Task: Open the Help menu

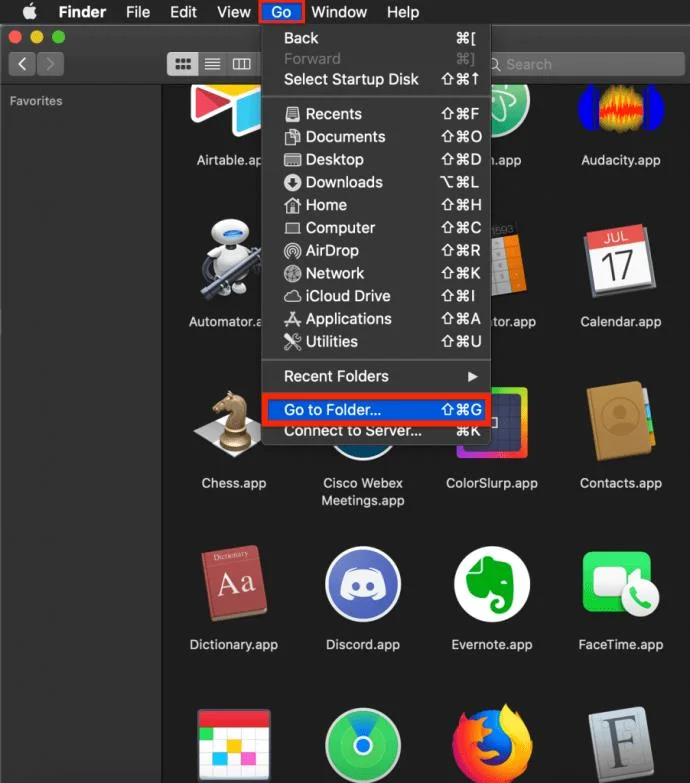Action: (x=403, y=11)
